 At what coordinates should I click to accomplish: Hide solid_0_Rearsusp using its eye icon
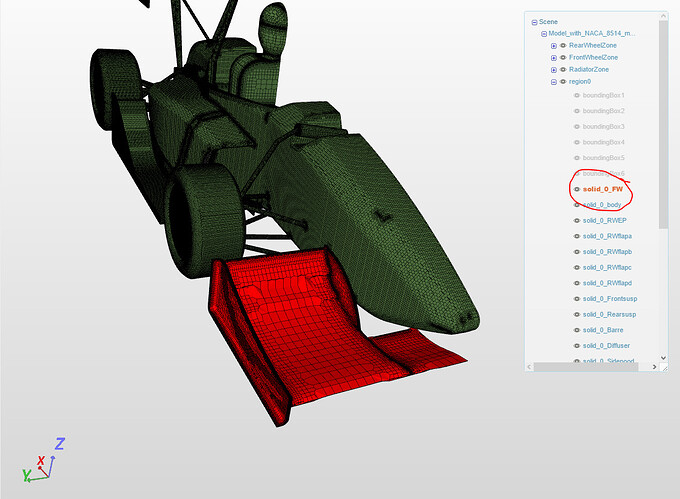pyautogui.click(x=577, y=314)
